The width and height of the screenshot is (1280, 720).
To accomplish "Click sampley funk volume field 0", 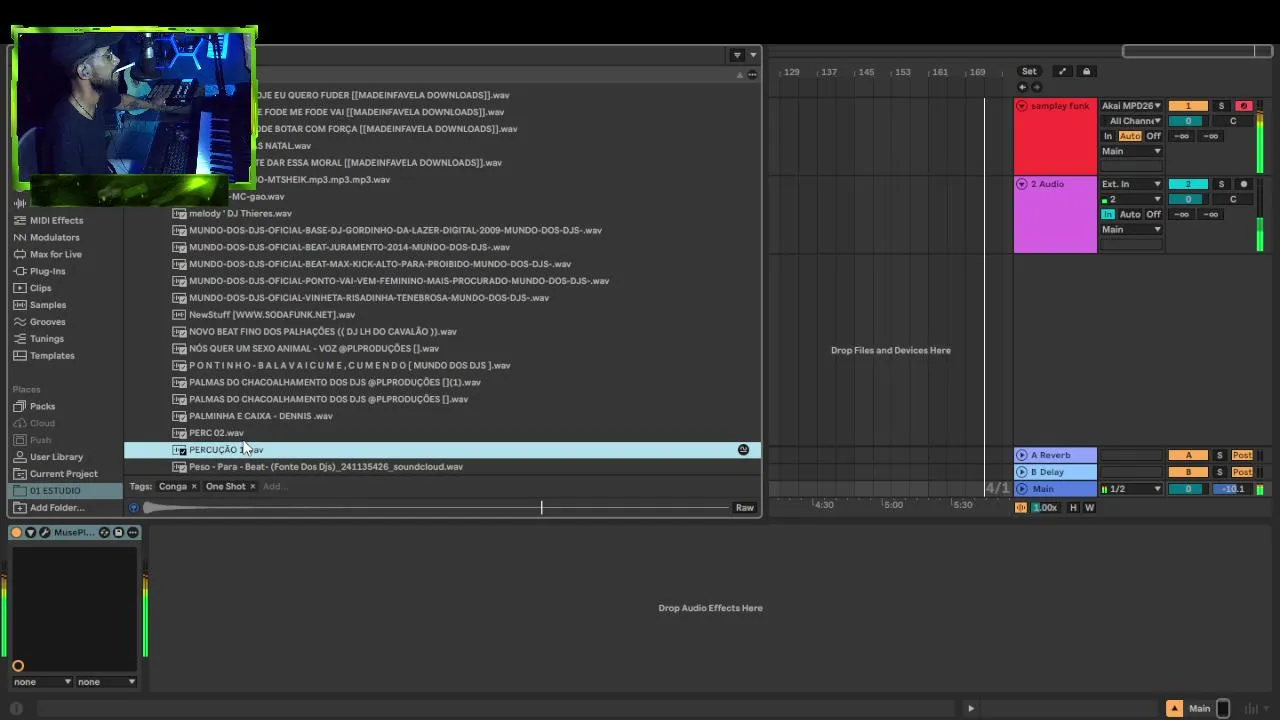I will [x=1188, y=121].
